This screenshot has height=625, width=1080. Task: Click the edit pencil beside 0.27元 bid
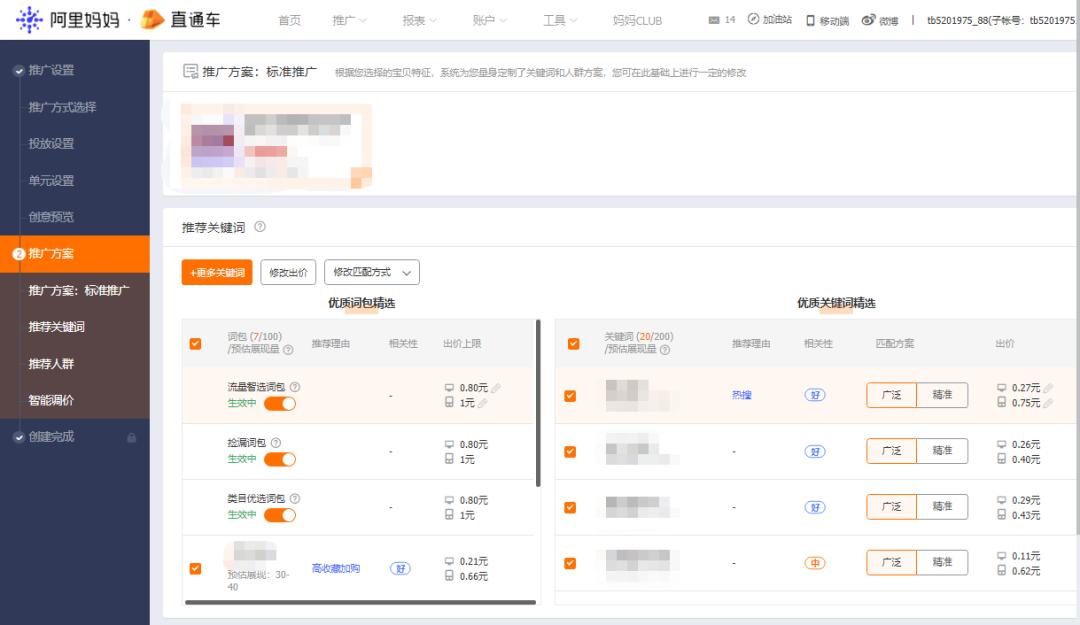click(x=1046, y=388)
